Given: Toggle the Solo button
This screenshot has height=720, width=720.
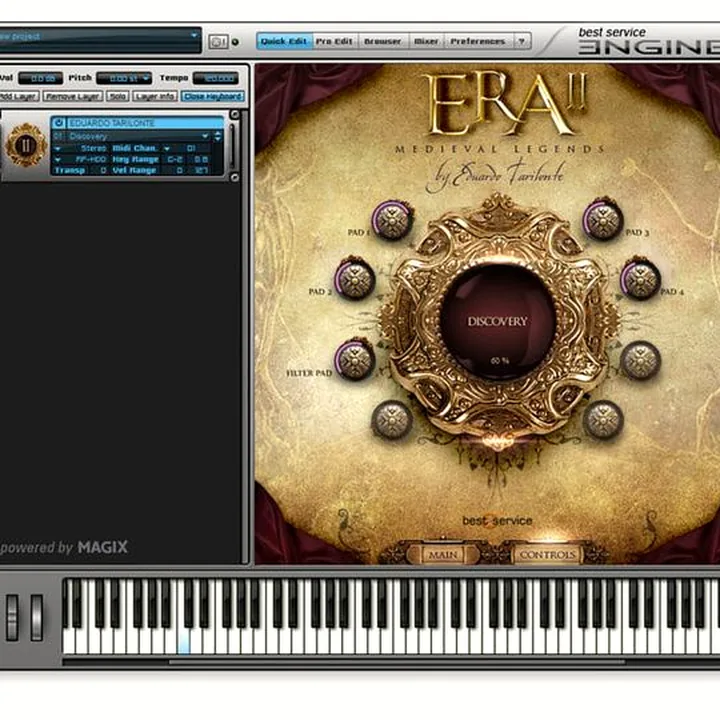Looking at the screenshot, I should pos(118,96).
